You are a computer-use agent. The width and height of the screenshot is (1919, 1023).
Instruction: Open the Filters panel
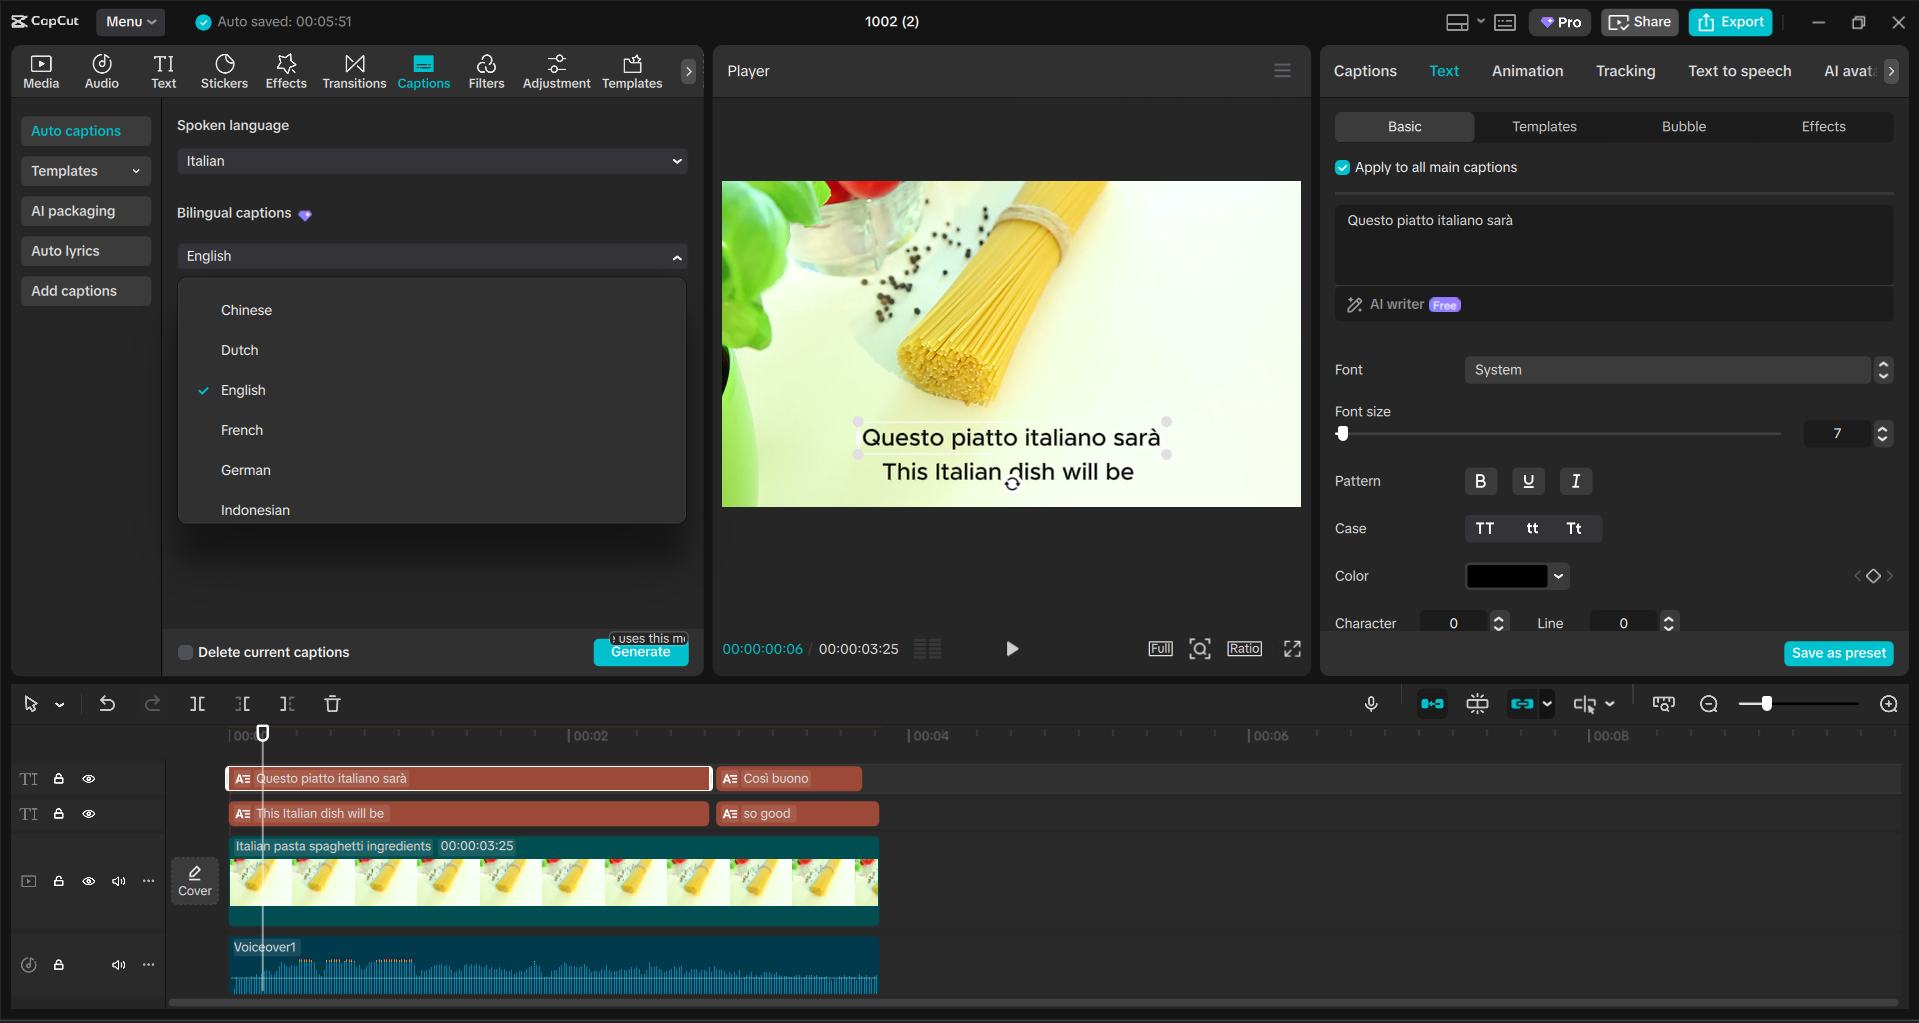[487, 70]
